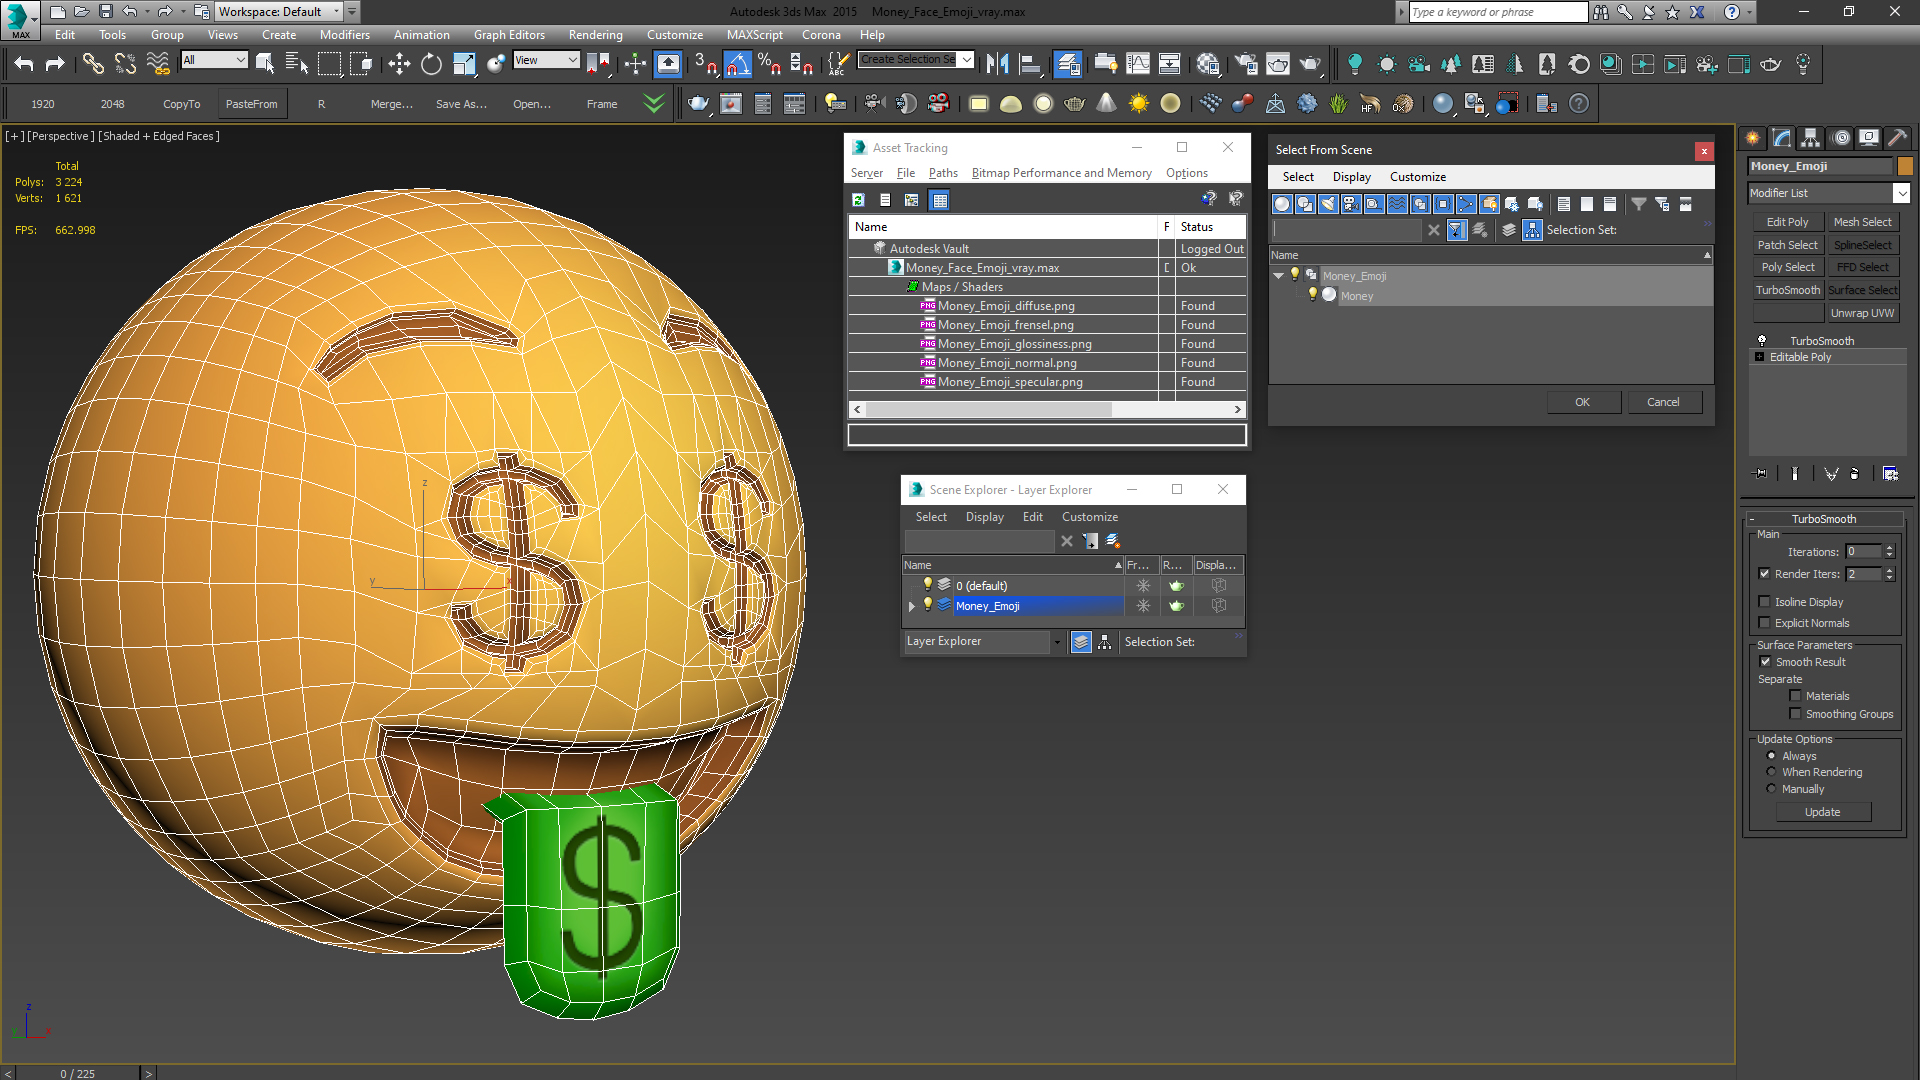Toggle visibility bulb of Money_Emoji layer
Viewport: 1920px width, 1080px height.
[x=928, y=605]
